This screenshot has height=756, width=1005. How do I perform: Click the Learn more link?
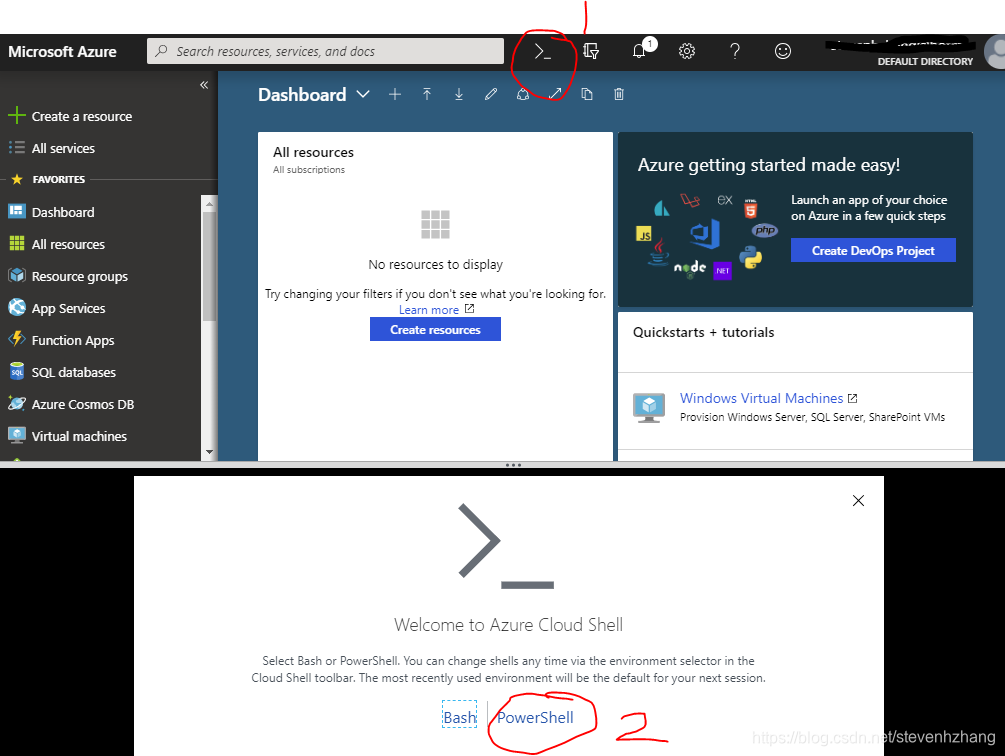[x=429, y=309]
